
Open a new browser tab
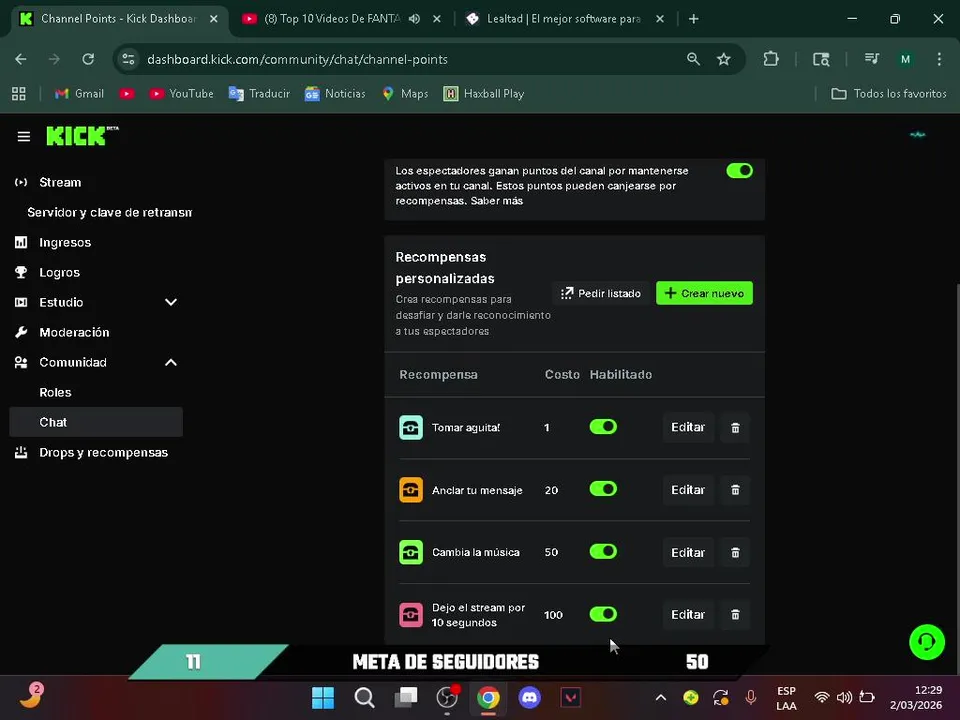coord(694,19)
